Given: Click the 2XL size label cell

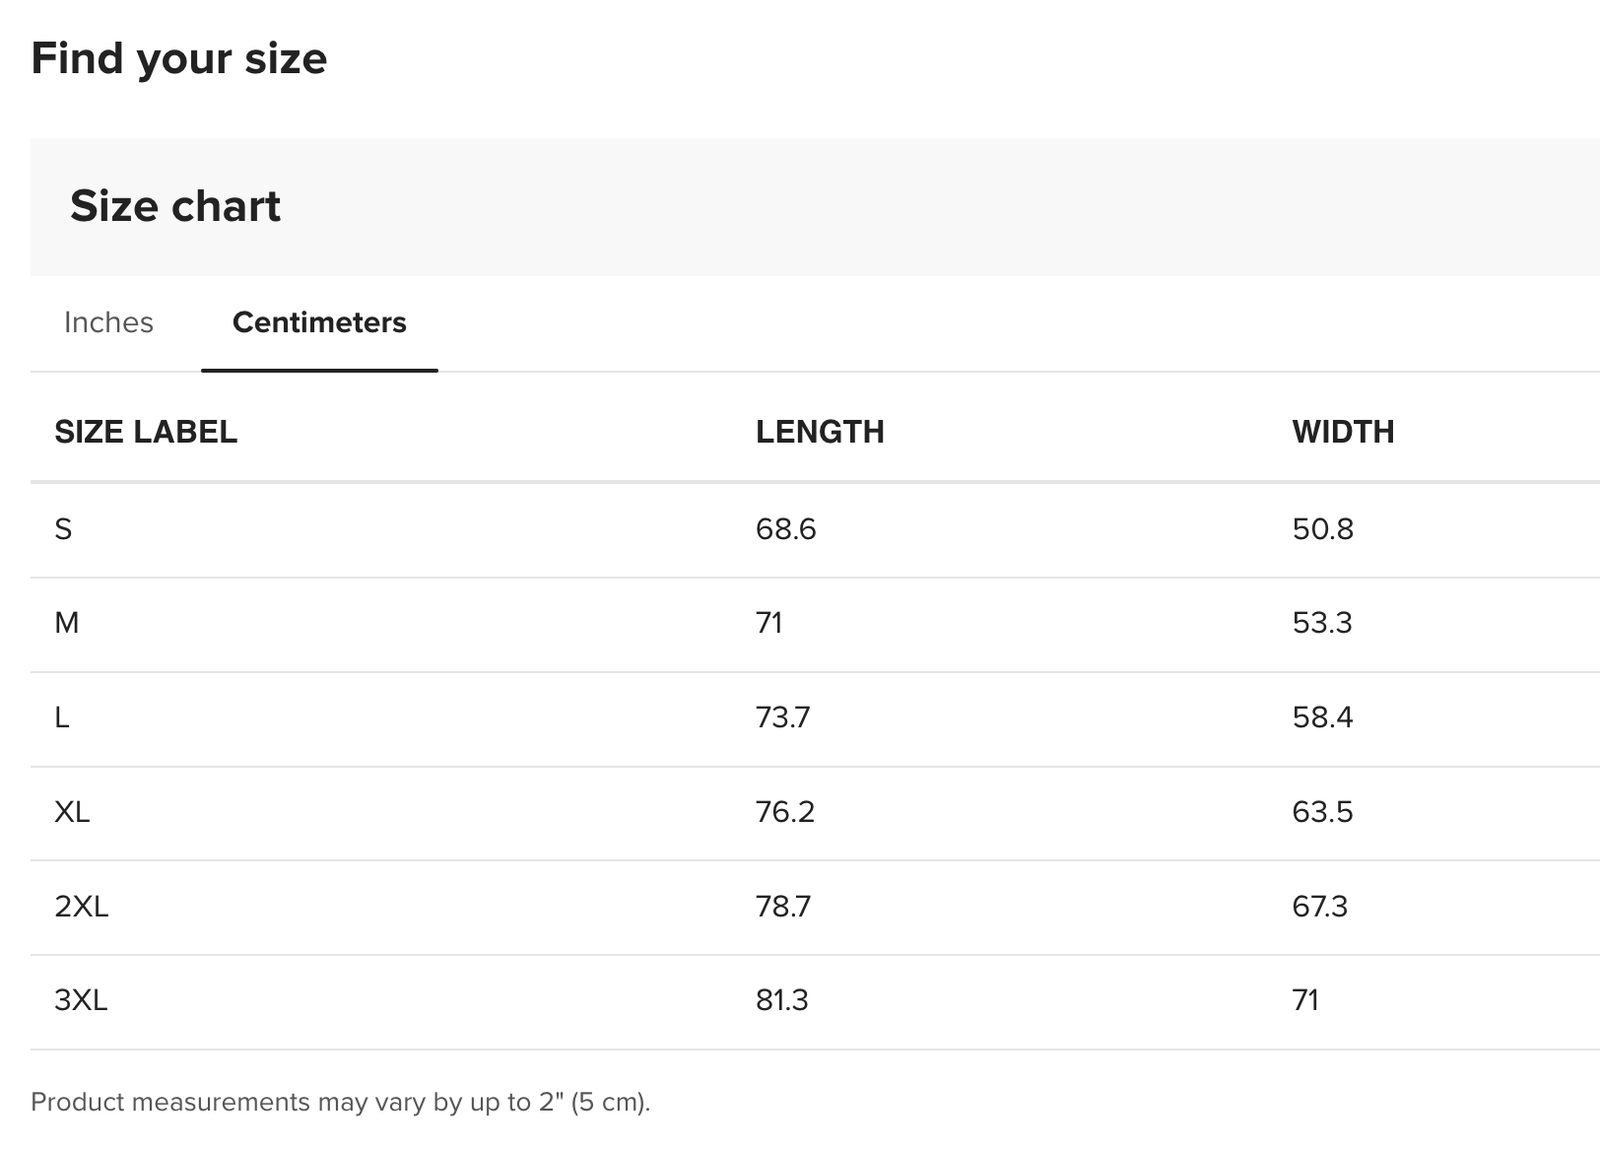Looking at the screenshot, I should click(x=81, y=906).
